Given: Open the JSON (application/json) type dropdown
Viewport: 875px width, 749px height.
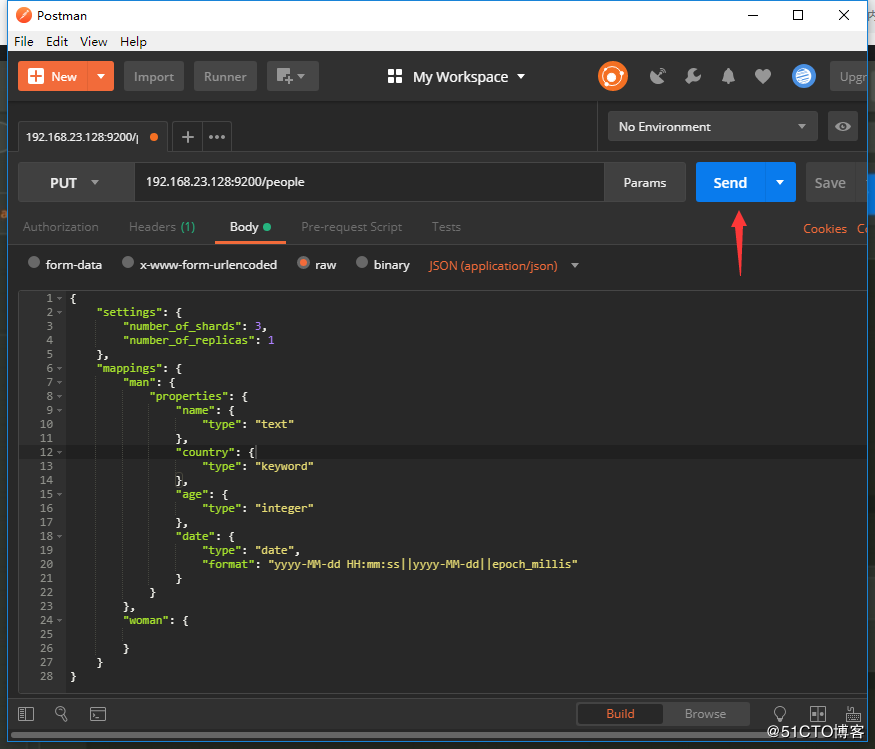Looking at the screenshot, I should (503, 266).
